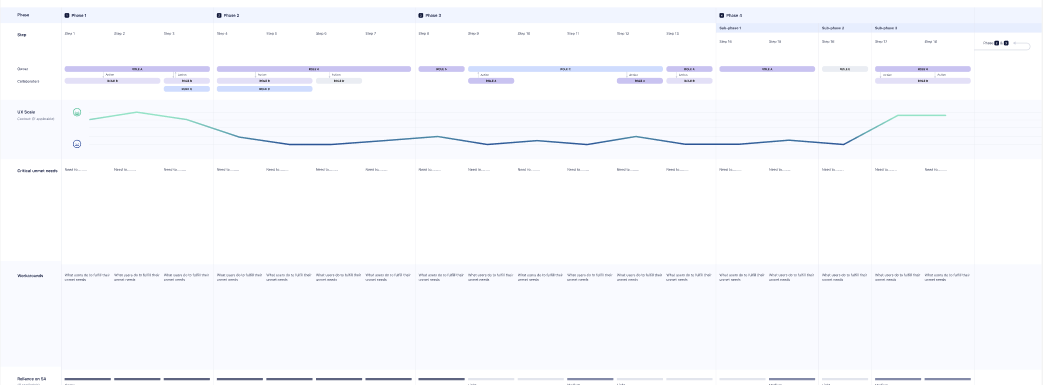Click the 'Need to...' text under Step 1
Screen dimensions: 1043x385
pos(76,170)
